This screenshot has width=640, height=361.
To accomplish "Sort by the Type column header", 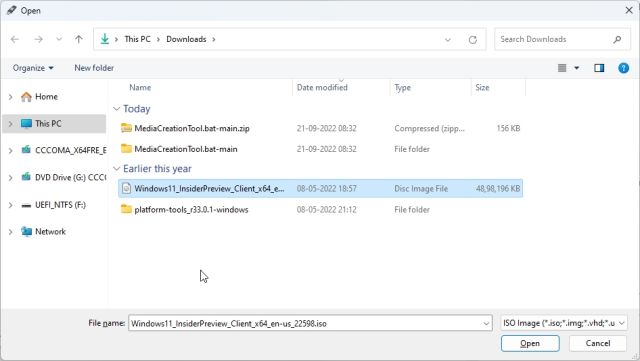I will tap(402, 87).
